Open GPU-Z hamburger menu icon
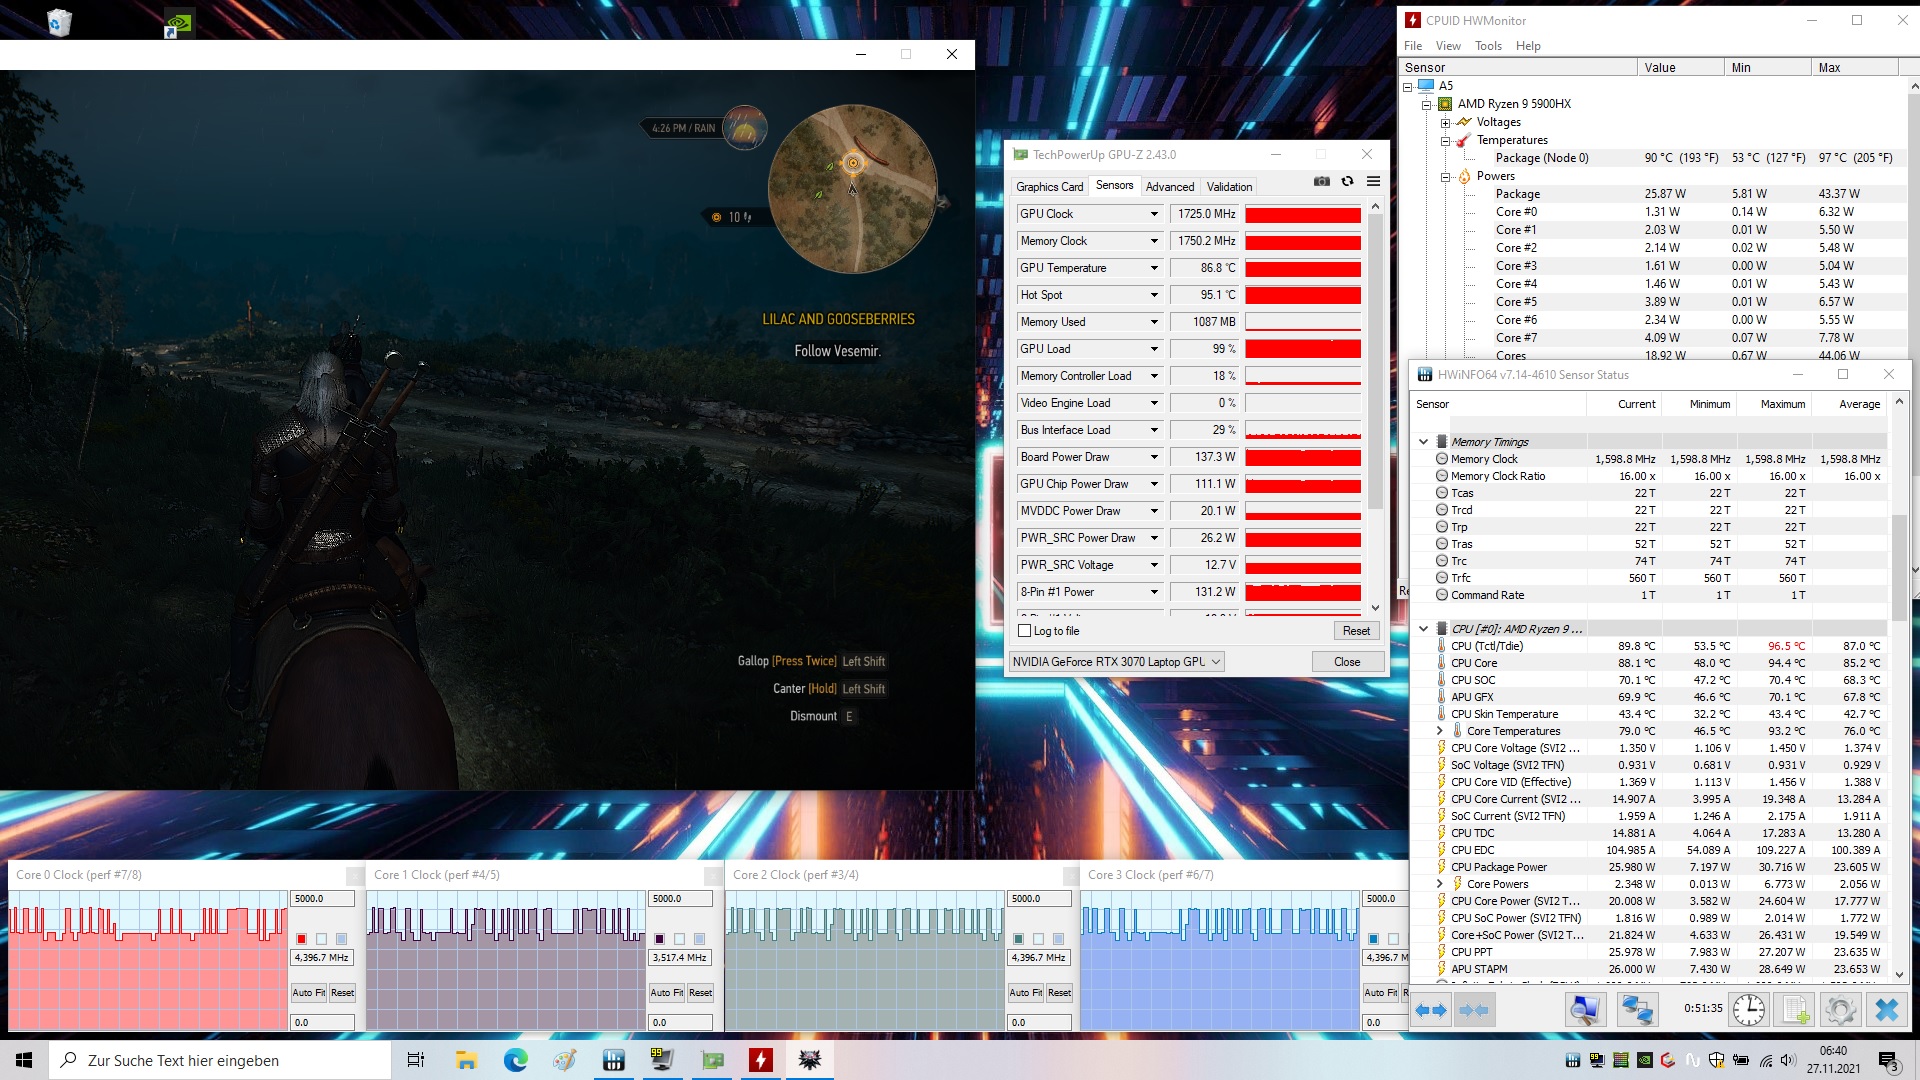This screenshot has height=1080, width=1920. tap(1373, 181)
